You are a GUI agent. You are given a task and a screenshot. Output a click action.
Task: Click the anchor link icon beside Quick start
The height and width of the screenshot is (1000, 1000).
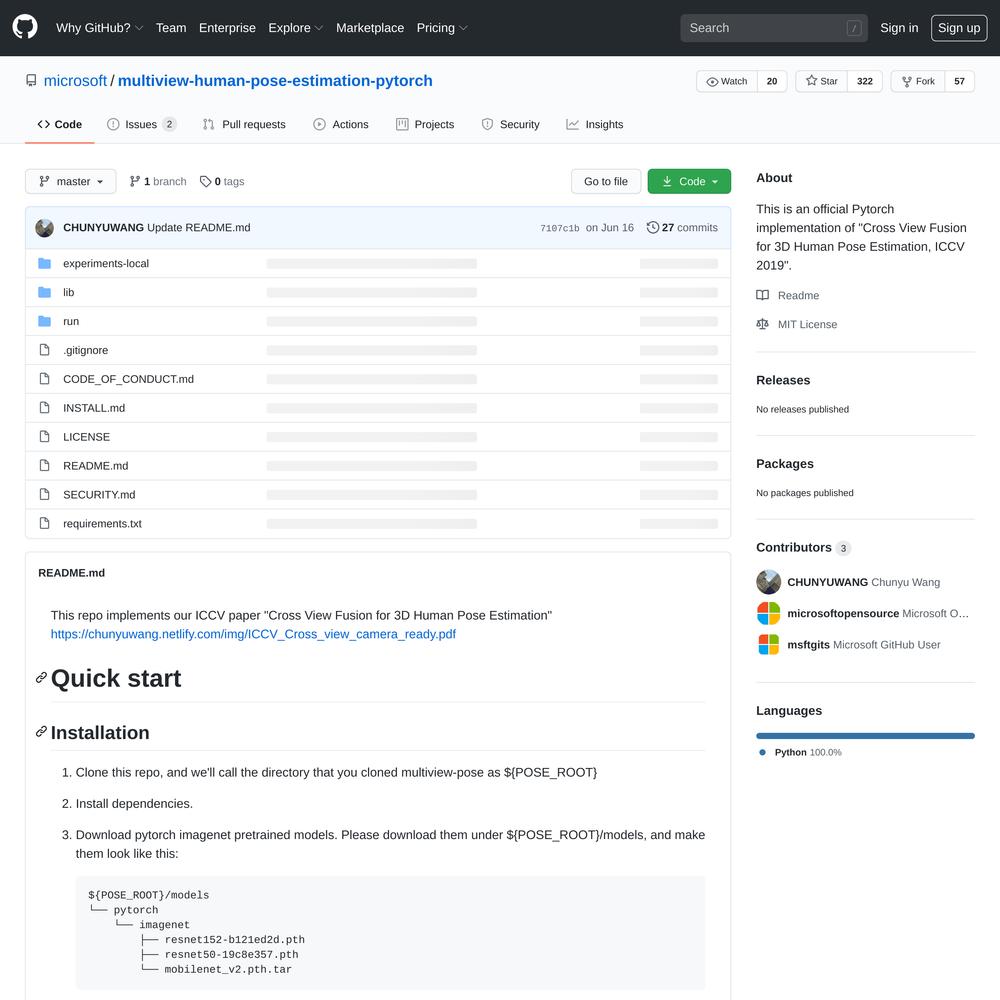pos(41,677)
